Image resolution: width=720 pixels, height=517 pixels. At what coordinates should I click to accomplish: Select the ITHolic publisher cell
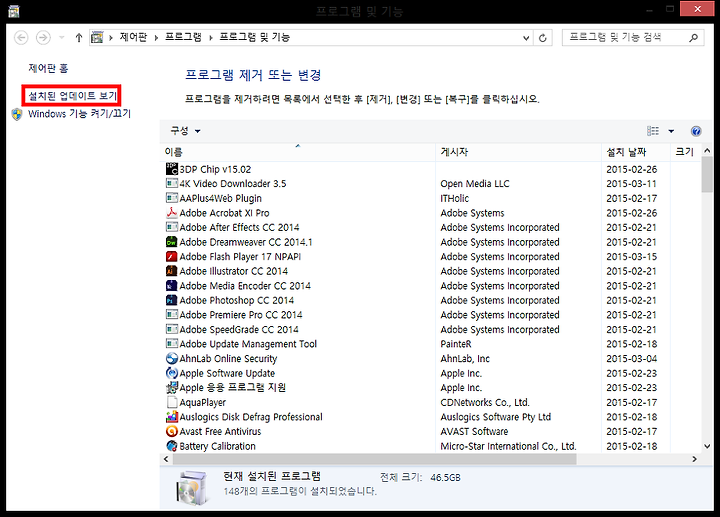coord(455,198)
